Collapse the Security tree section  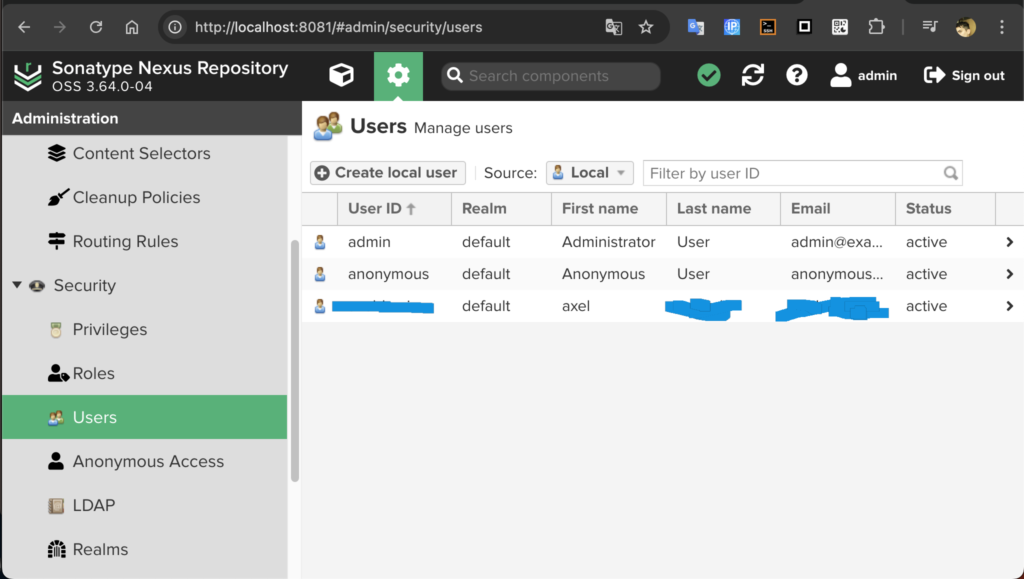coord(17,286)
